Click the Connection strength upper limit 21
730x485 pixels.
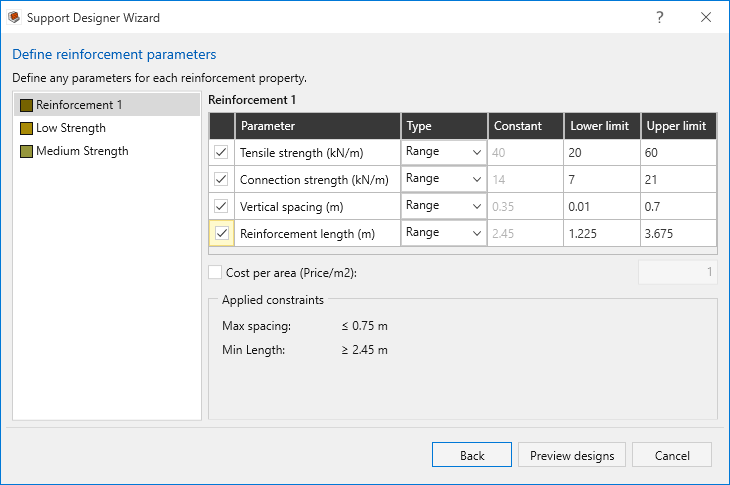pos(679,180)
